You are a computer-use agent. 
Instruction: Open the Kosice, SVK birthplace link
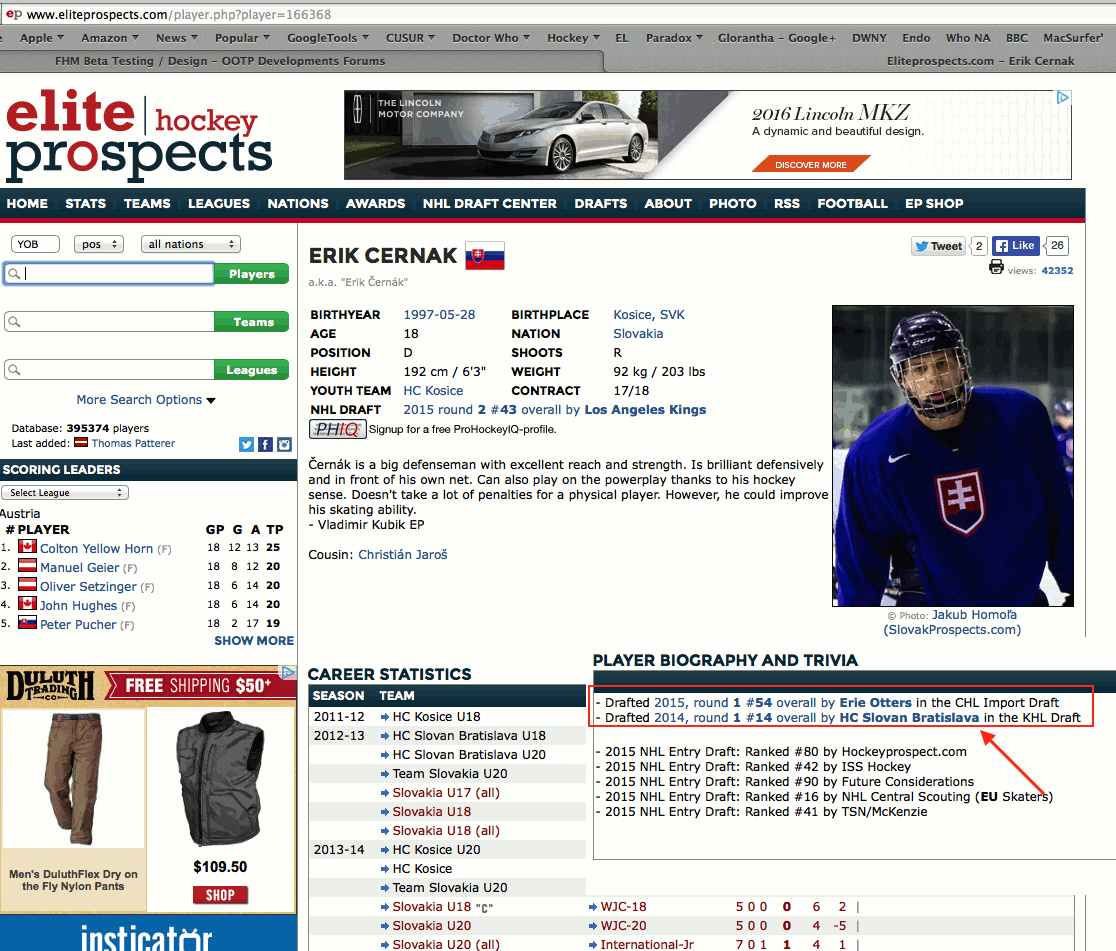(x=649, y=315)
